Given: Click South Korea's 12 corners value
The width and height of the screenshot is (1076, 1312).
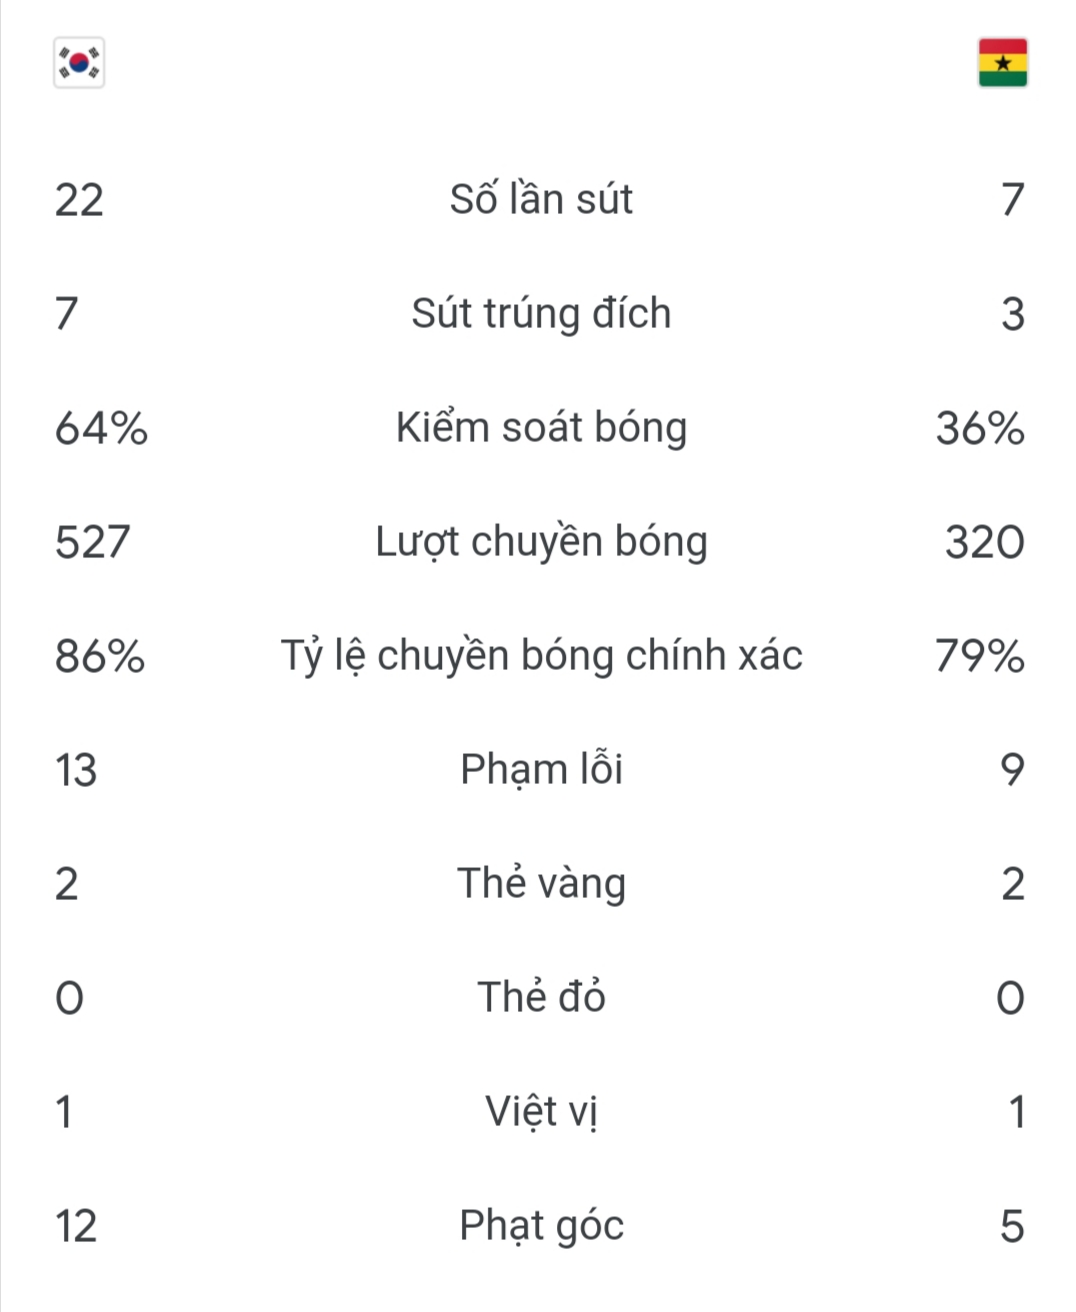Looking at the screenshot, I should click(76, 1225).
